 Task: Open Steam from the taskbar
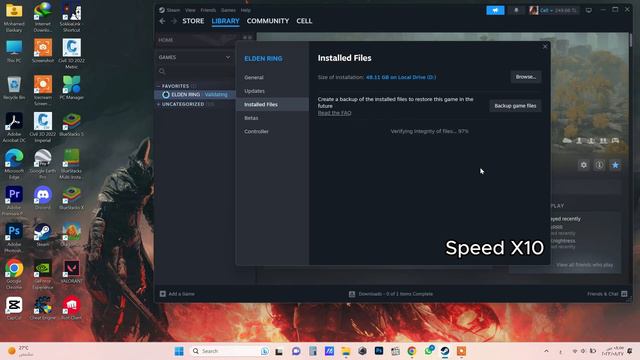445,351
